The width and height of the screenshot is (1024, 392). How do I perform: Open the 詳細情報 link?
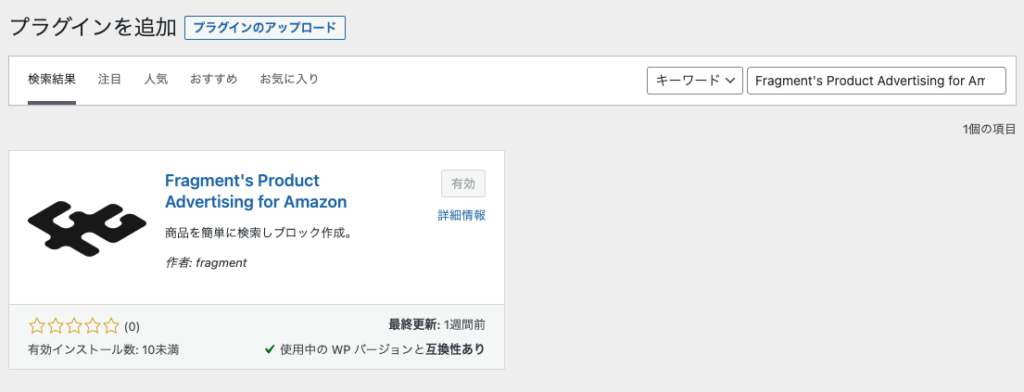pyautogui.click(x=462, y=216)
